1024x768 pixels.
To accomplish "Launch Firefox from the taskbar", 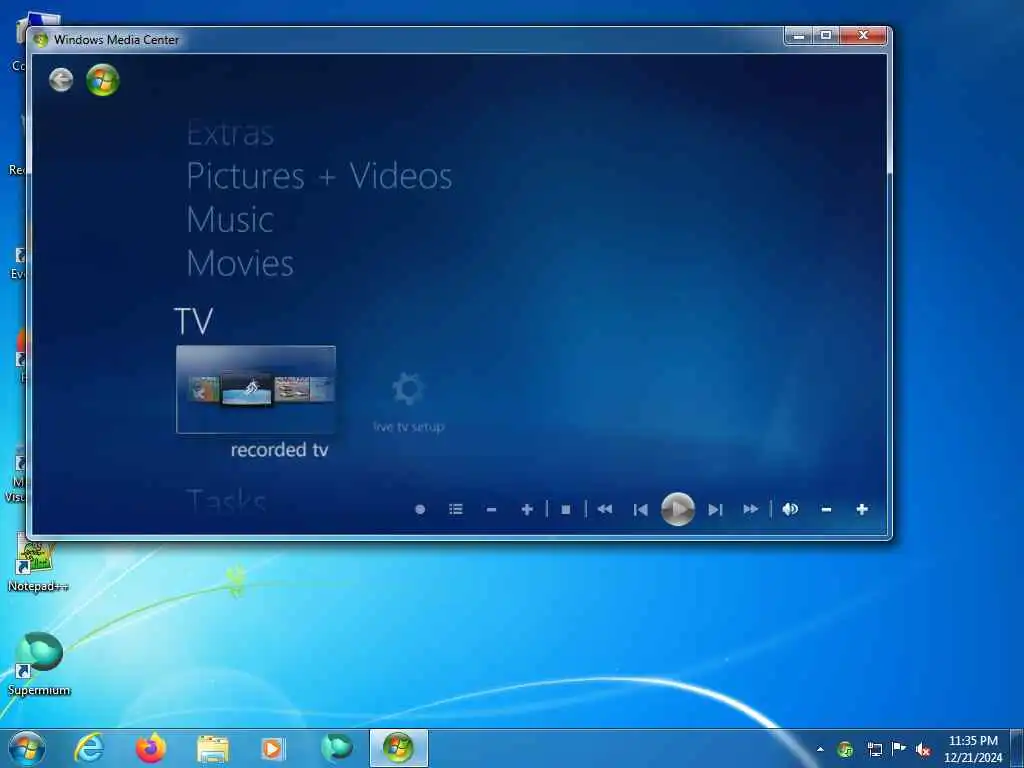I will (x=151, y=748).
